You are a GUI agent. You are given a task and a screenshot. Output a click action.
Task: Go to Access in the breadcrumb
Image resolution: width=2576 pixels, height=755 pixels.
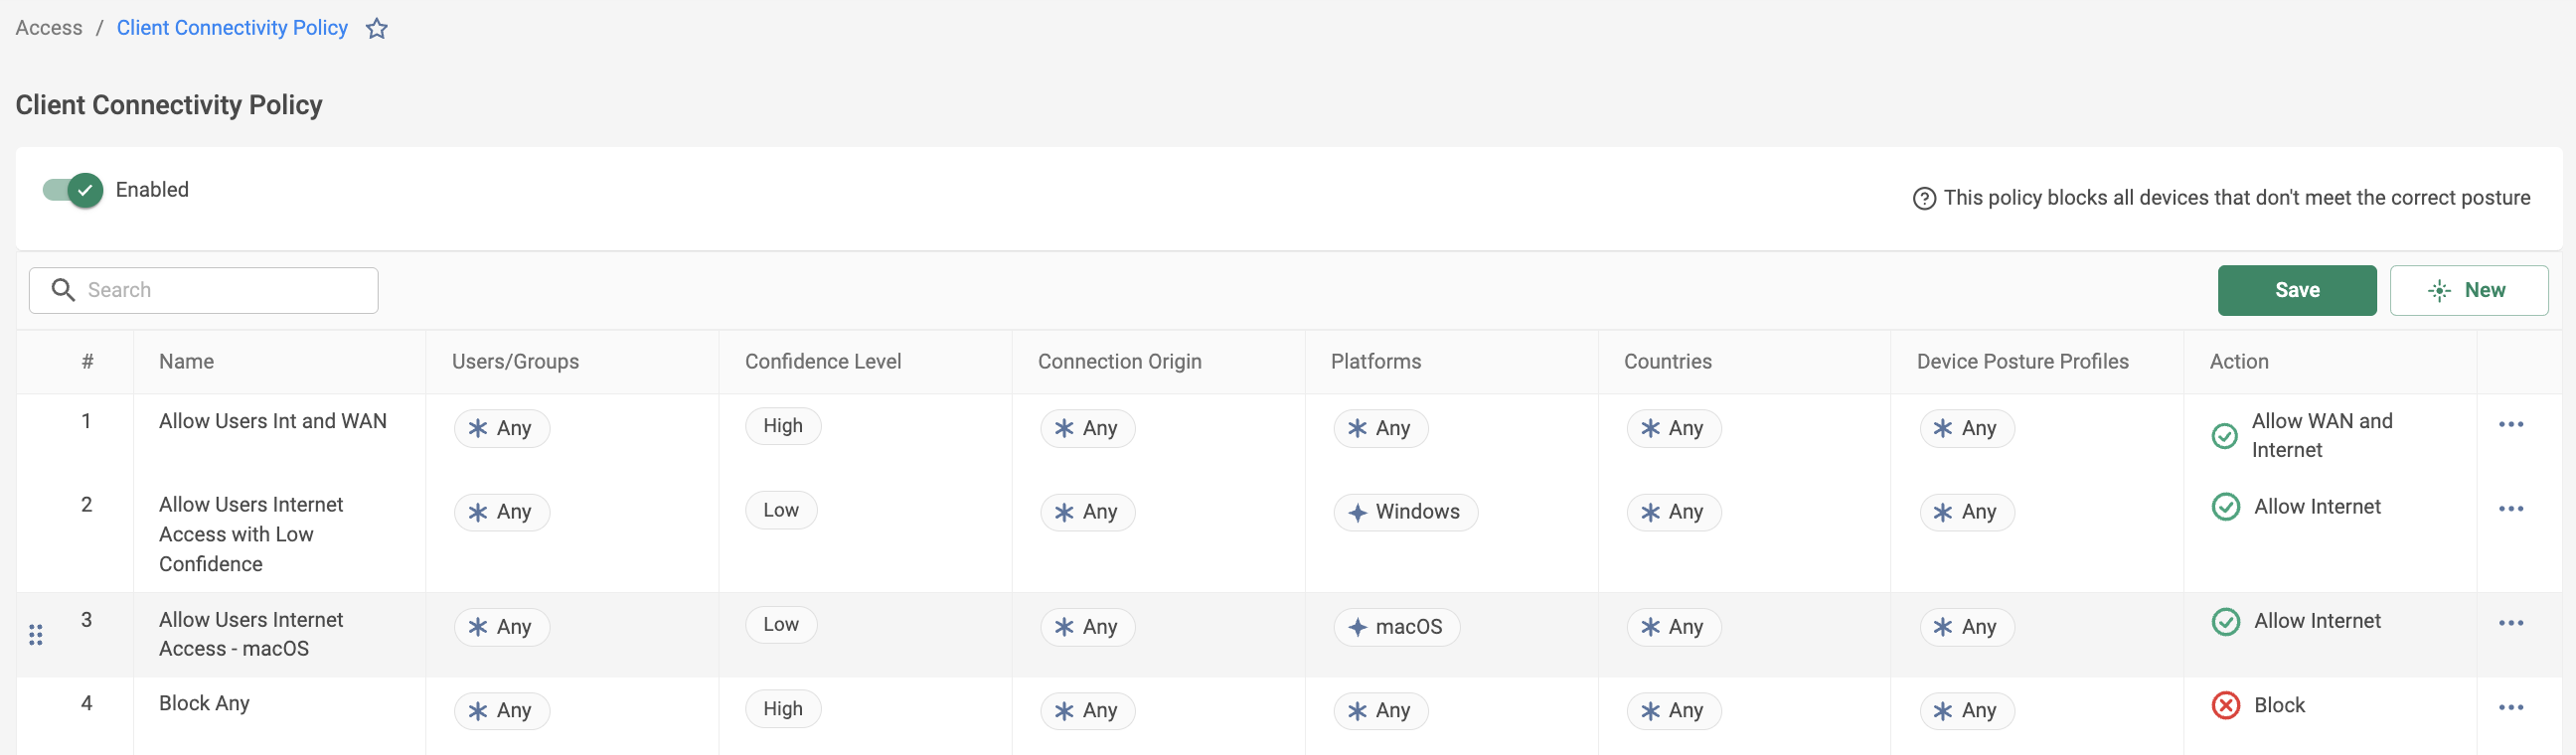pyautogui.click(x=49, y=28)
